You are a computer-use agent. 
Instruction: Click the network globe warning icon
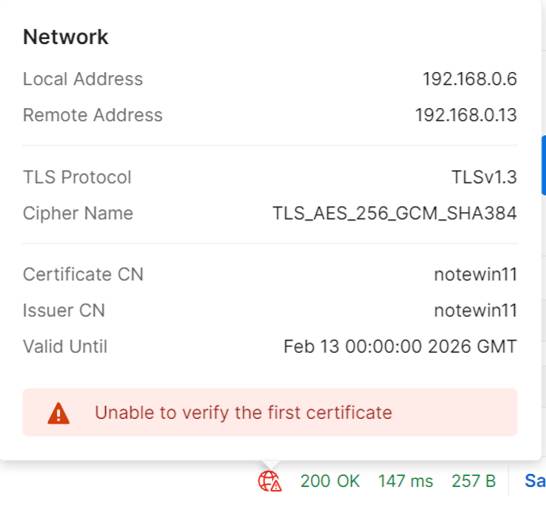pyautogui.click(x=270, y=481)
